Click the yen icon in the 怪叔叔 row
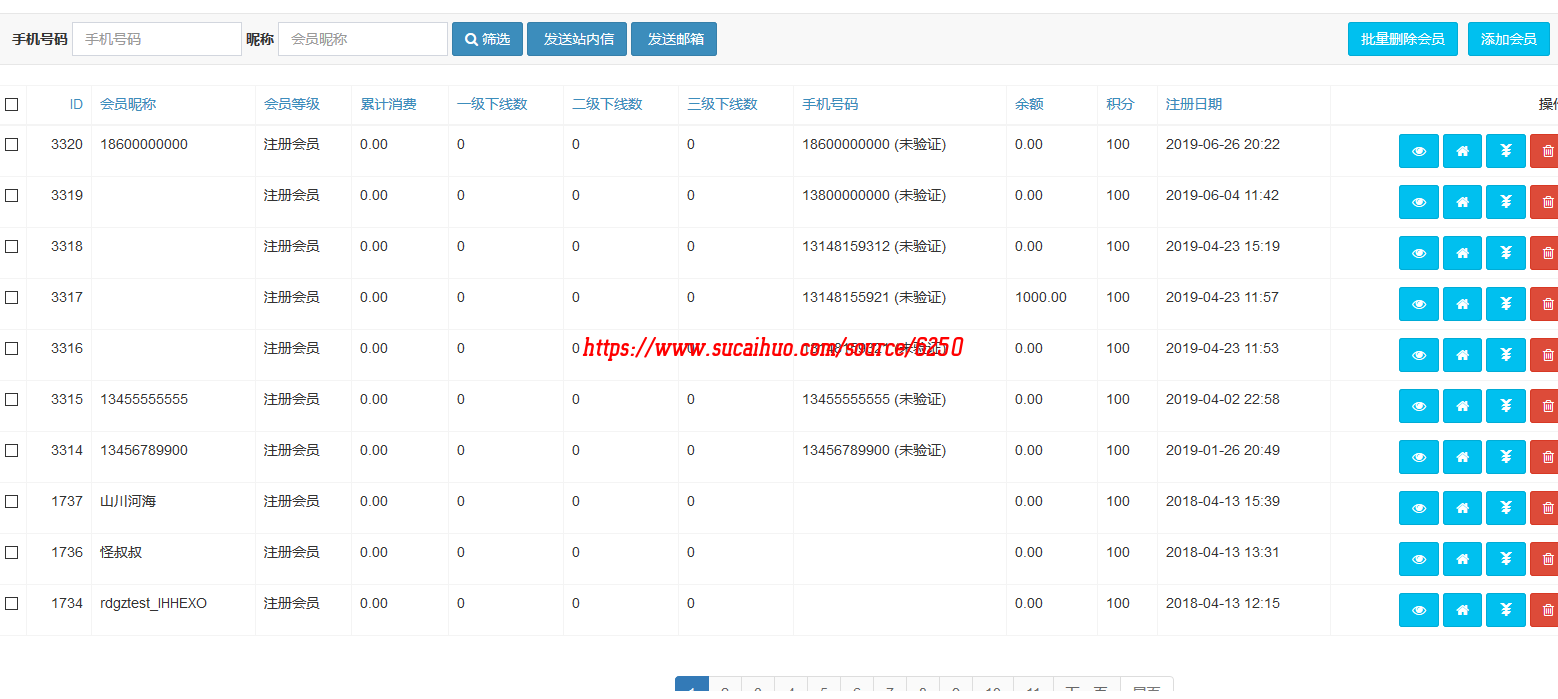Viewport: 1558px width, 699px height. (1505, 559)
